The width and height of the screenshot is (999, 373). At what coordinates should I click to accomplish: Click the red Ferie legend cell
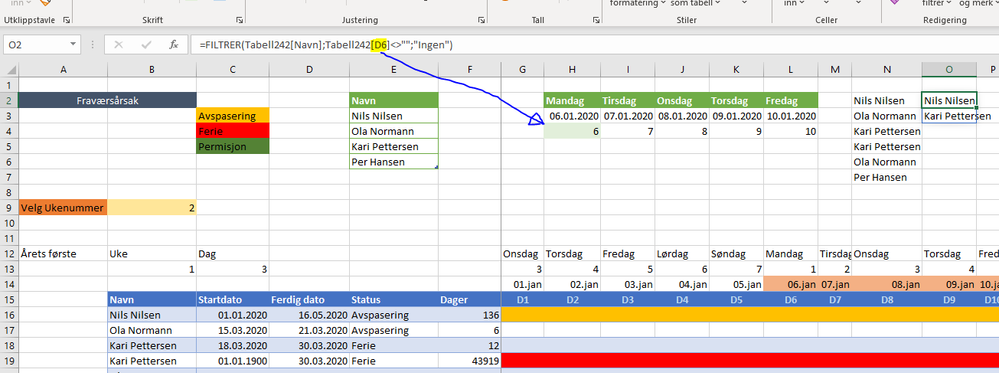tap(233, 131)
